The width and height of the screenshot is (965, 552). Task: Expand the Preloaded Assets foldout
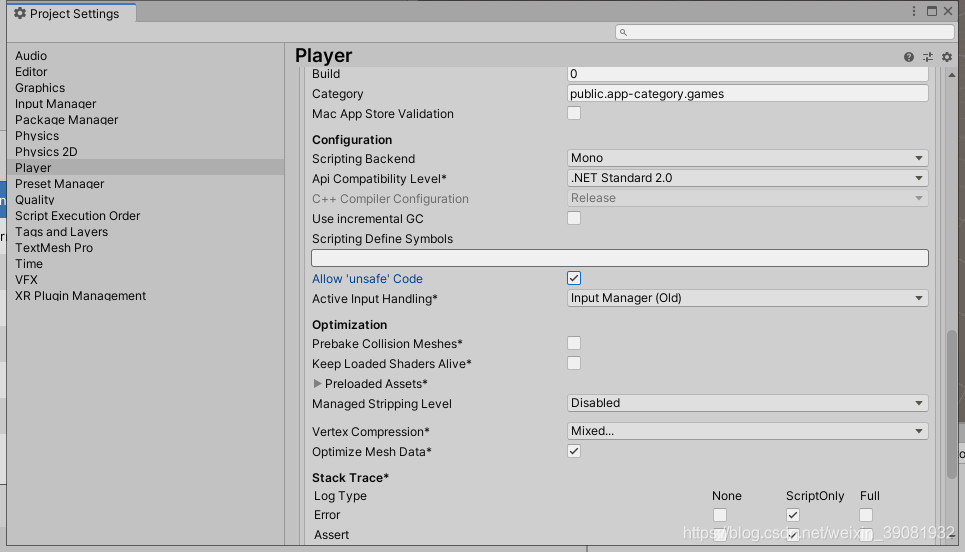(318, 383)
